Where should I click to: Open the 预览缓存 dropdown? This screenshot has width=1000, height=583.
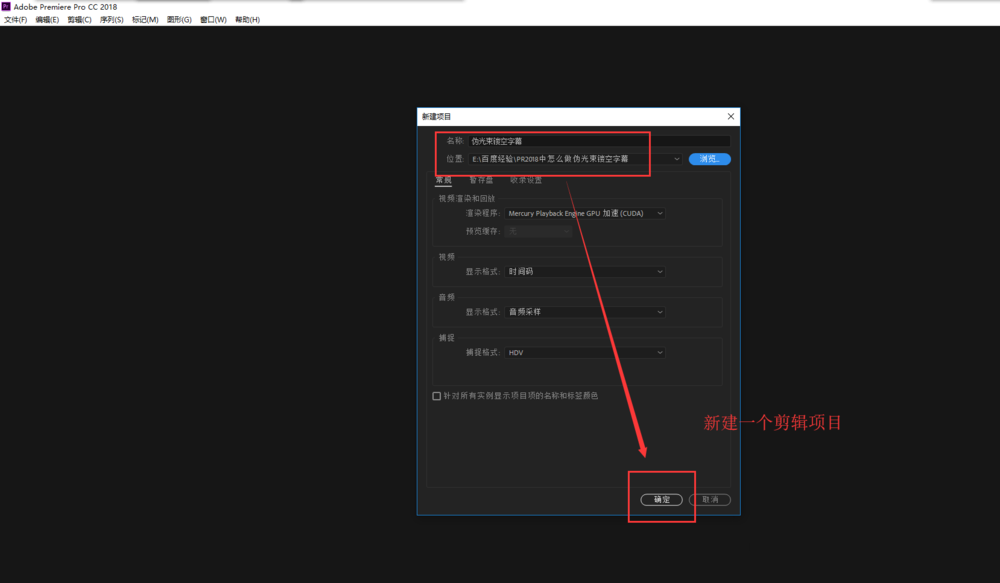coord(538,231)
